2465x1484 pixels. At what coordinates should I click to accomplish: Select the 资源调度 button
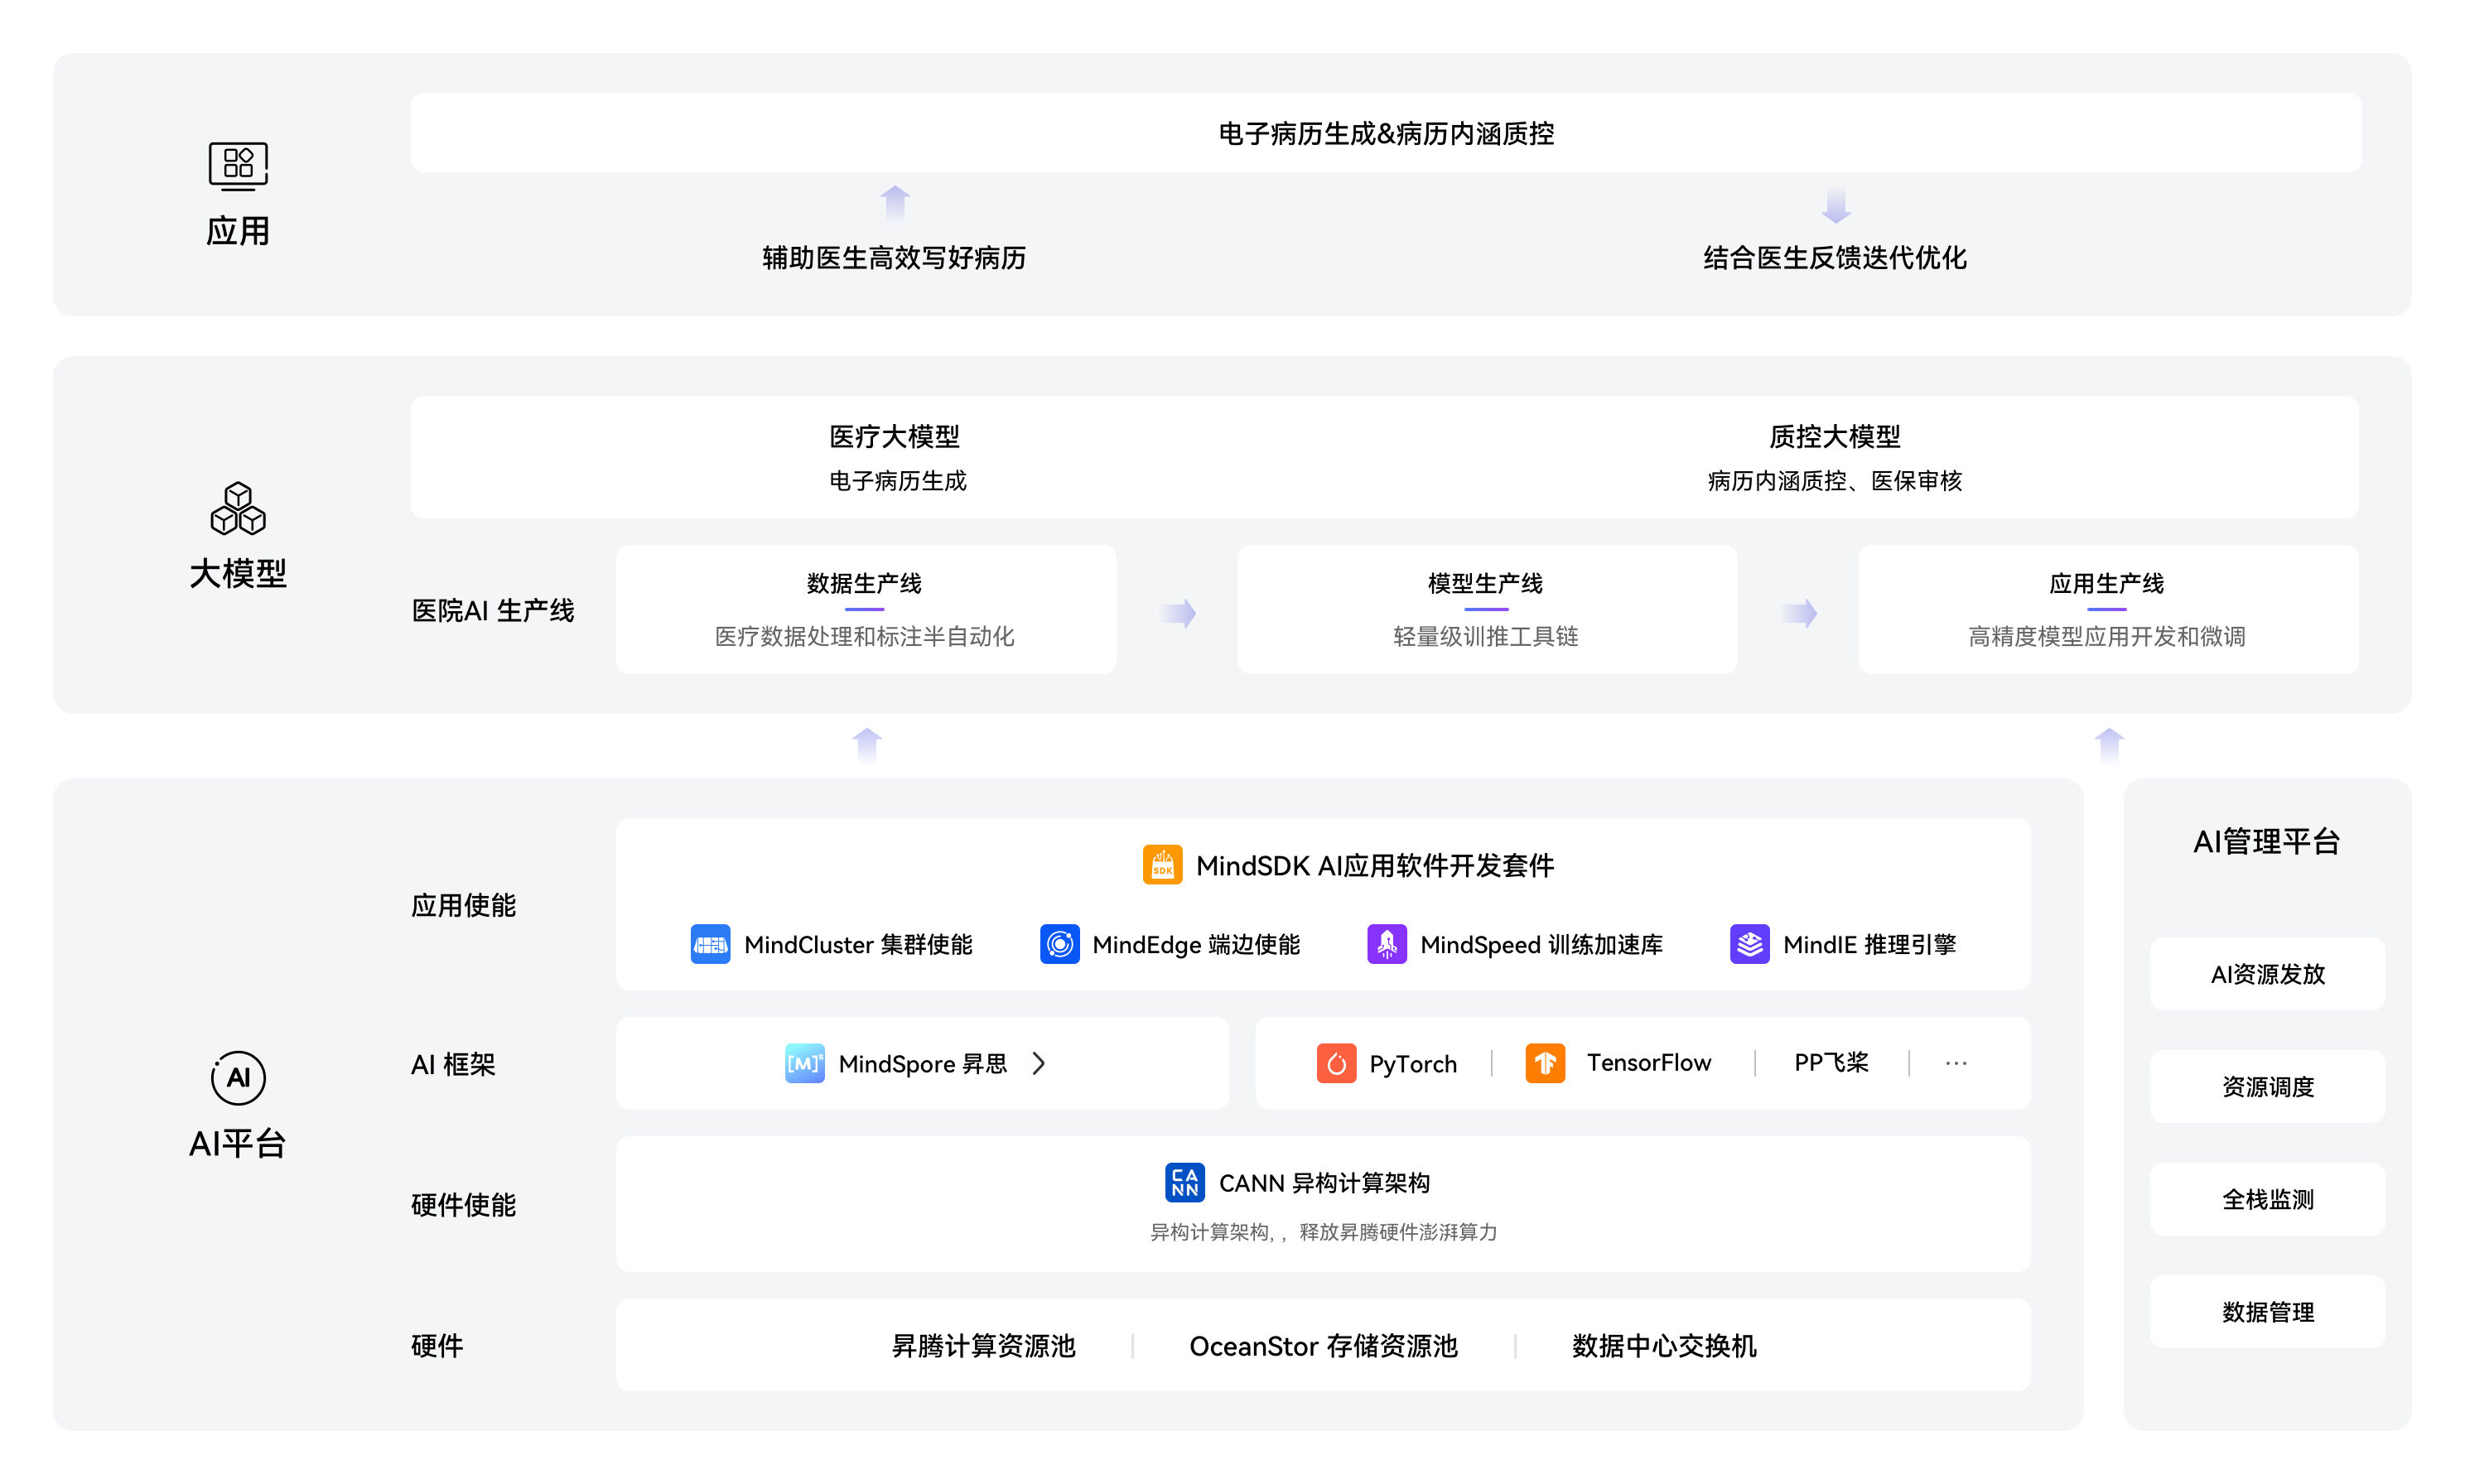[2266, 1087]
